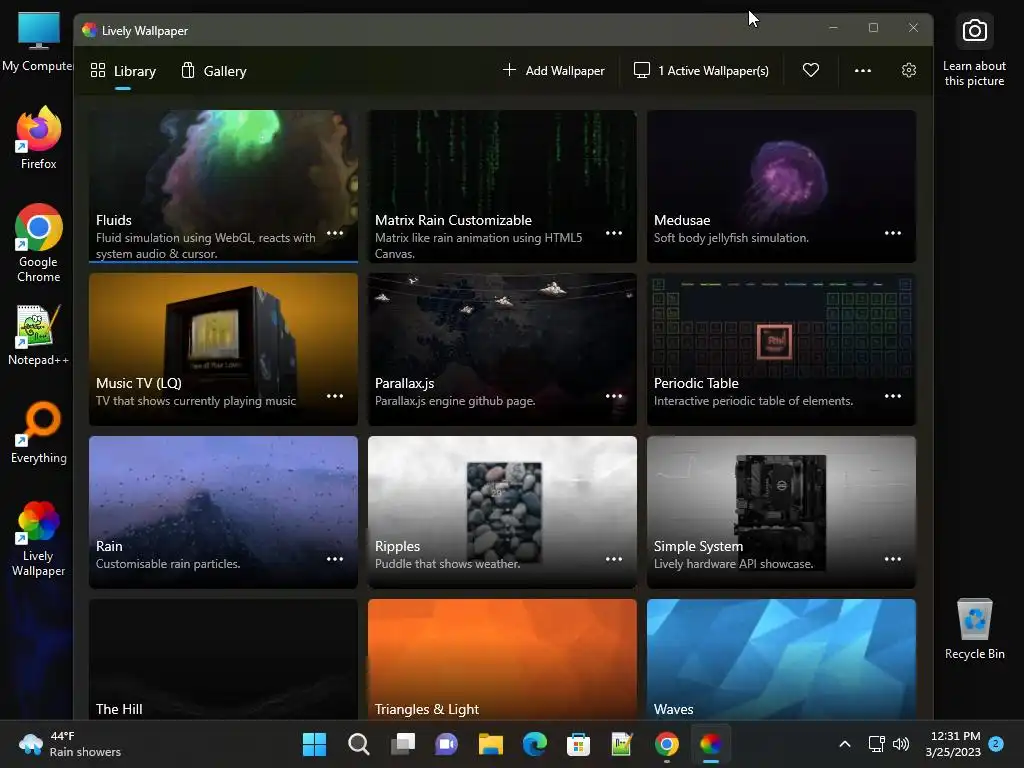
Task: Open weather widget showing 44°F
Action: (x=71, y=744)
